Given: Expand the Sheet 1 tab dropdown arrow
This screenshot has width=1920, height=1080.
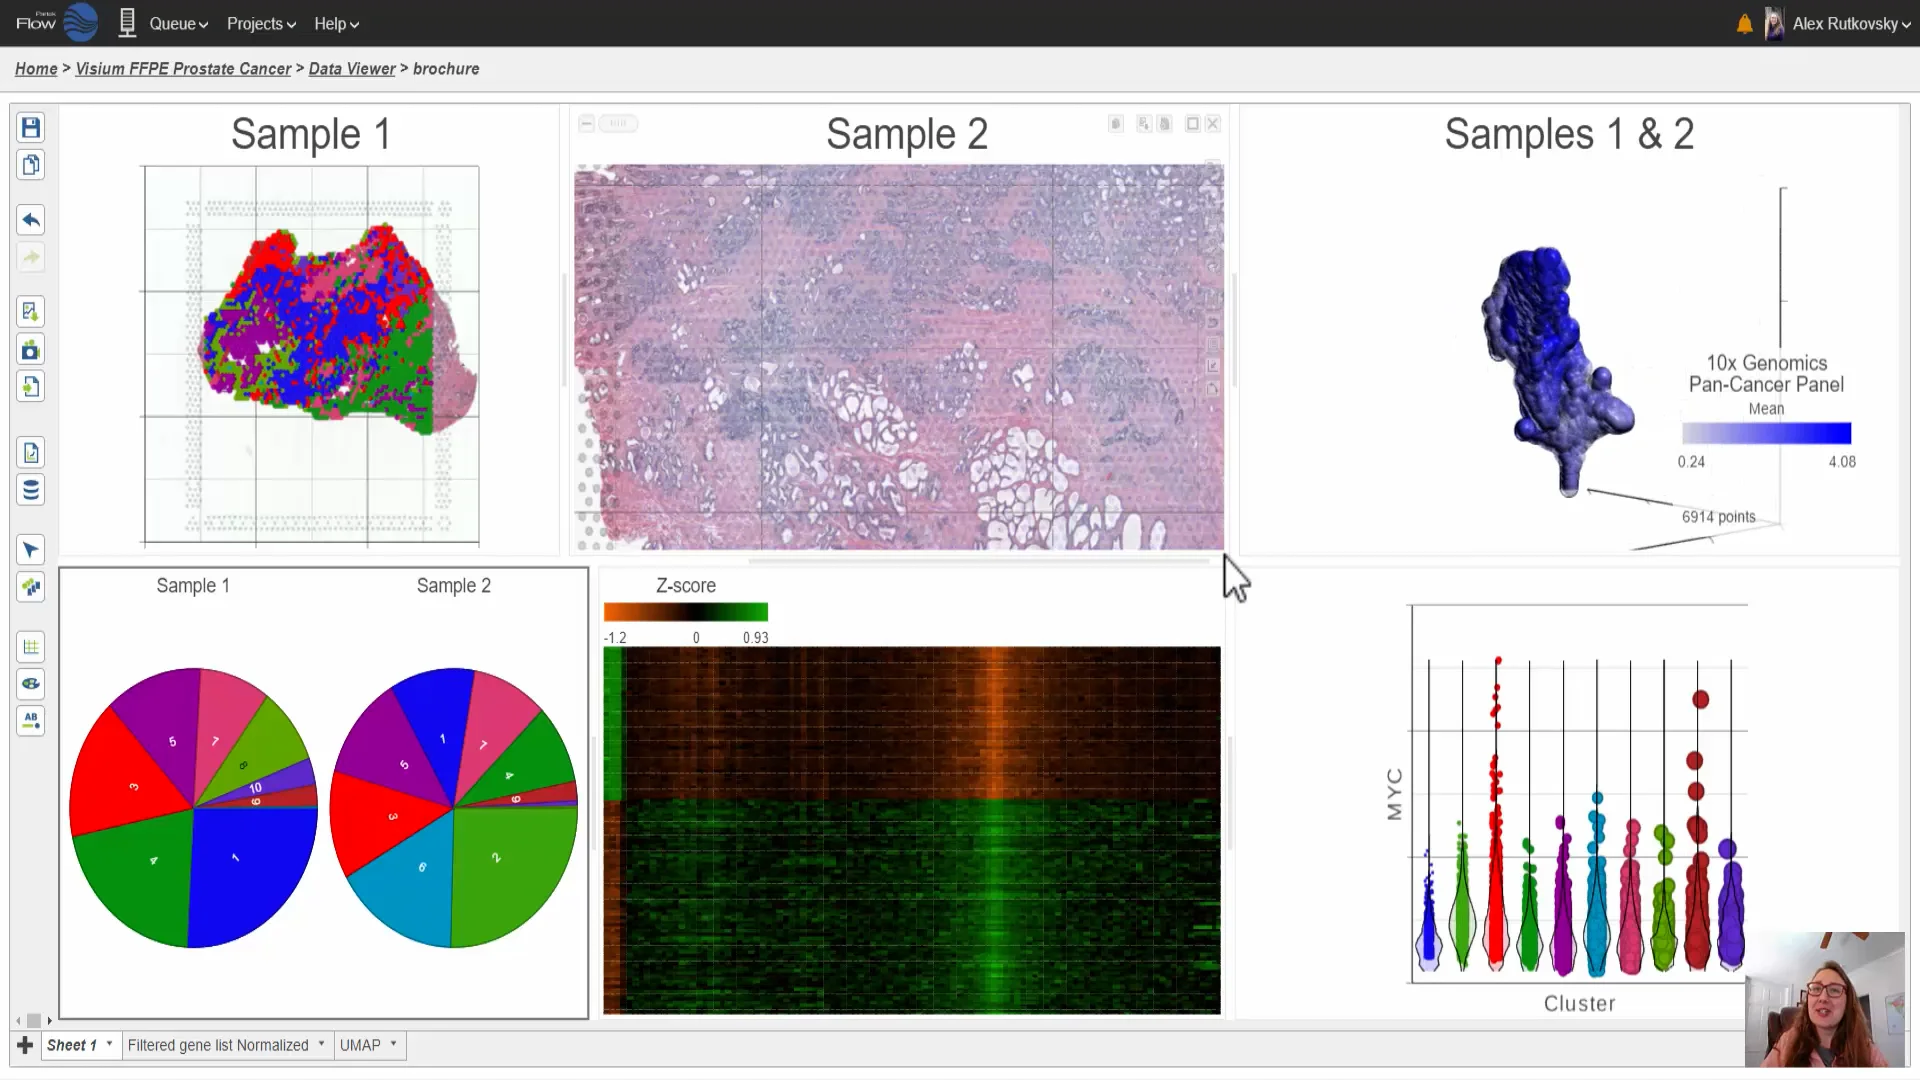Looking at the screenshot, I should pyautogui.click(x=110, y=1044).
